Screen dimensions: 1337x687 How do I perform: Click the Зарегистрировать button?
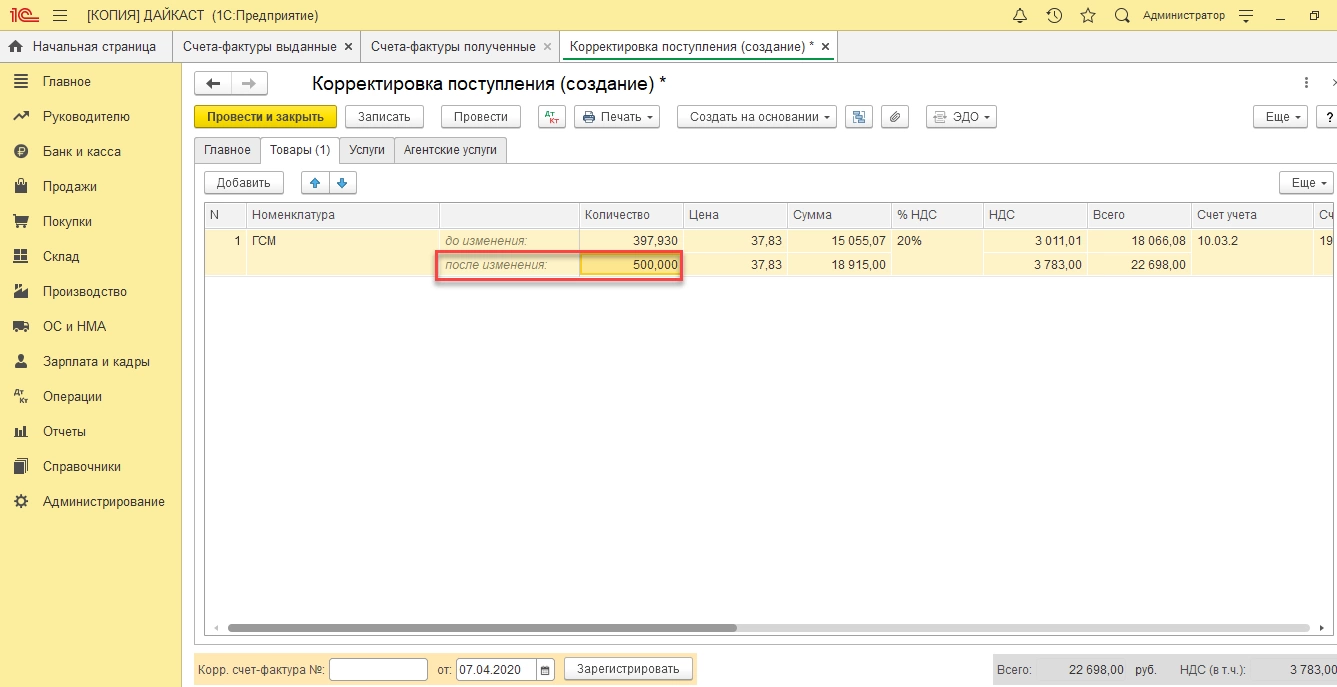(x=628, y=669)
